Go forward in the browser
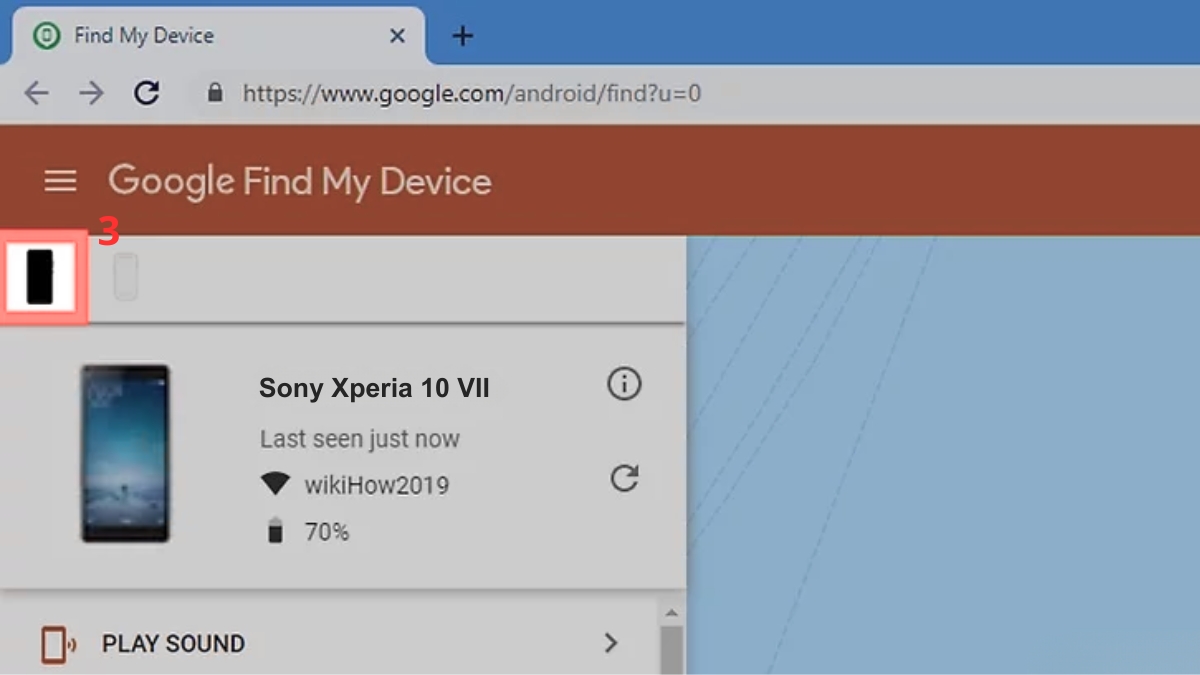The height and width of the screenshot is (675, 1200). [x=92, y=94]
